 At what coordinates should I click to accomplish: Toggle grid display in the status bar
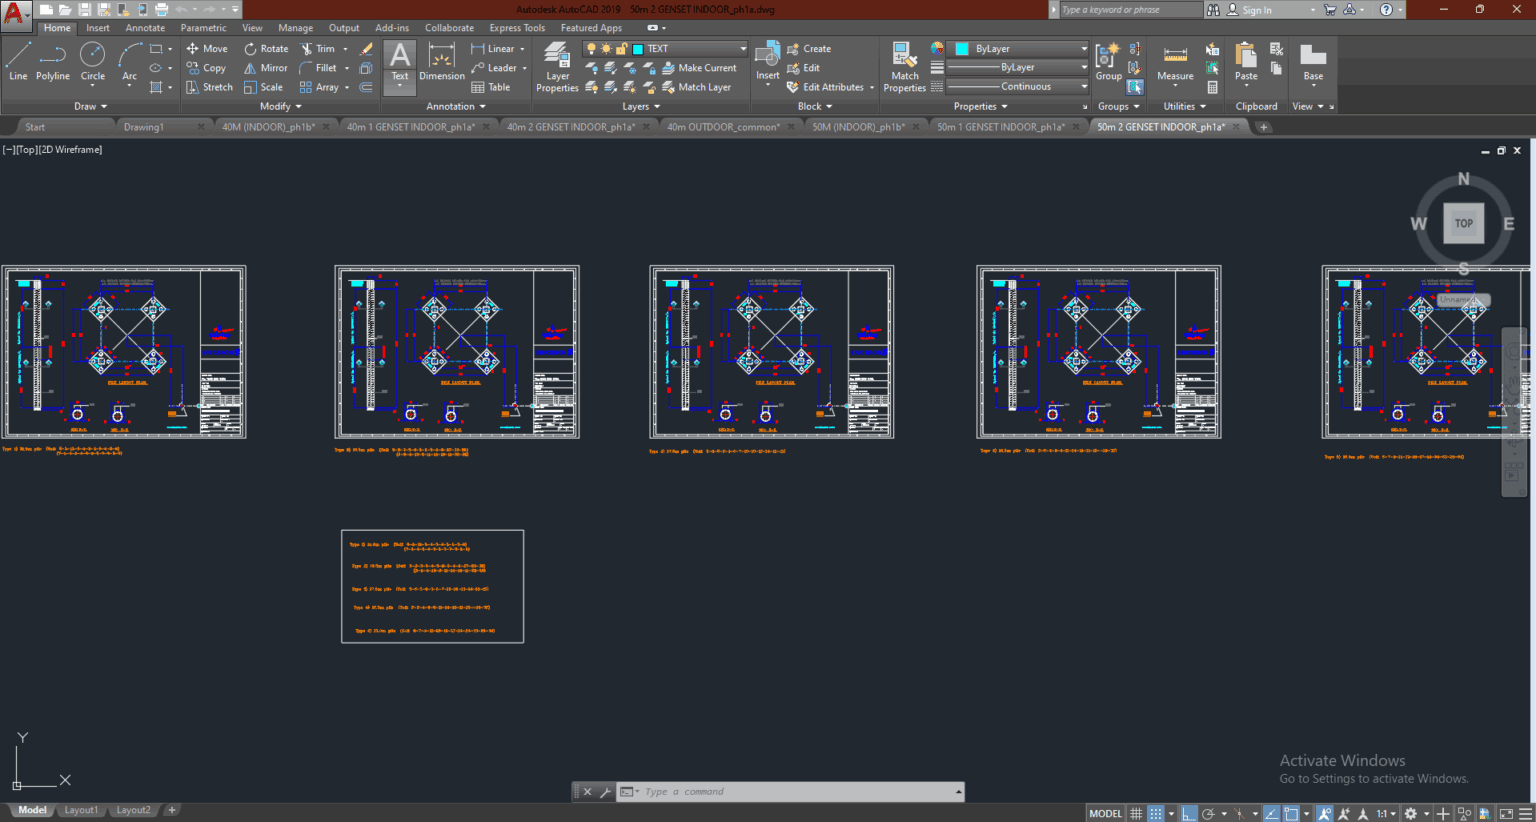click(1136, 812)
